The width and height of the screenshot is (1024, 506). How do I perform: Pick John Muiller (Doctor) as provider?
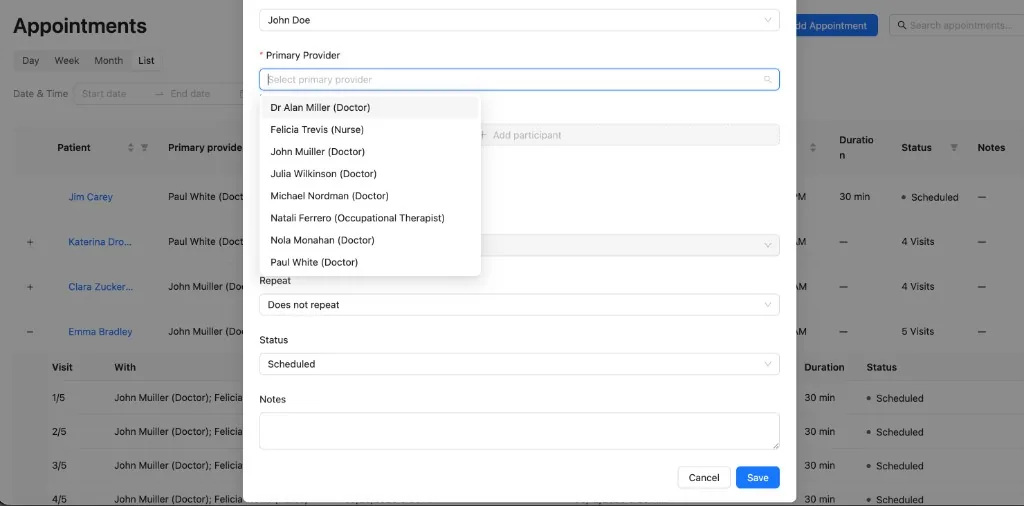pyautogui.click(x=370, y=152)
